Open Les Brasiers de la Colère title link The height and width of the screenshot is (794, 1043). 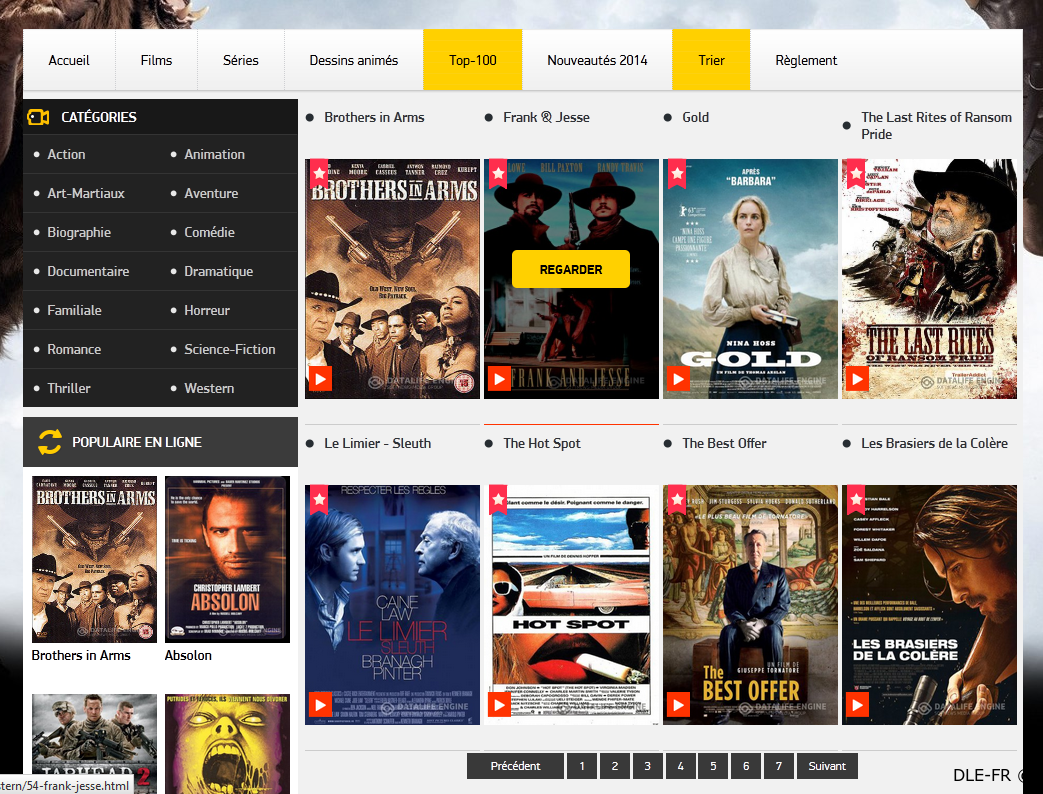tap(935, 444)
